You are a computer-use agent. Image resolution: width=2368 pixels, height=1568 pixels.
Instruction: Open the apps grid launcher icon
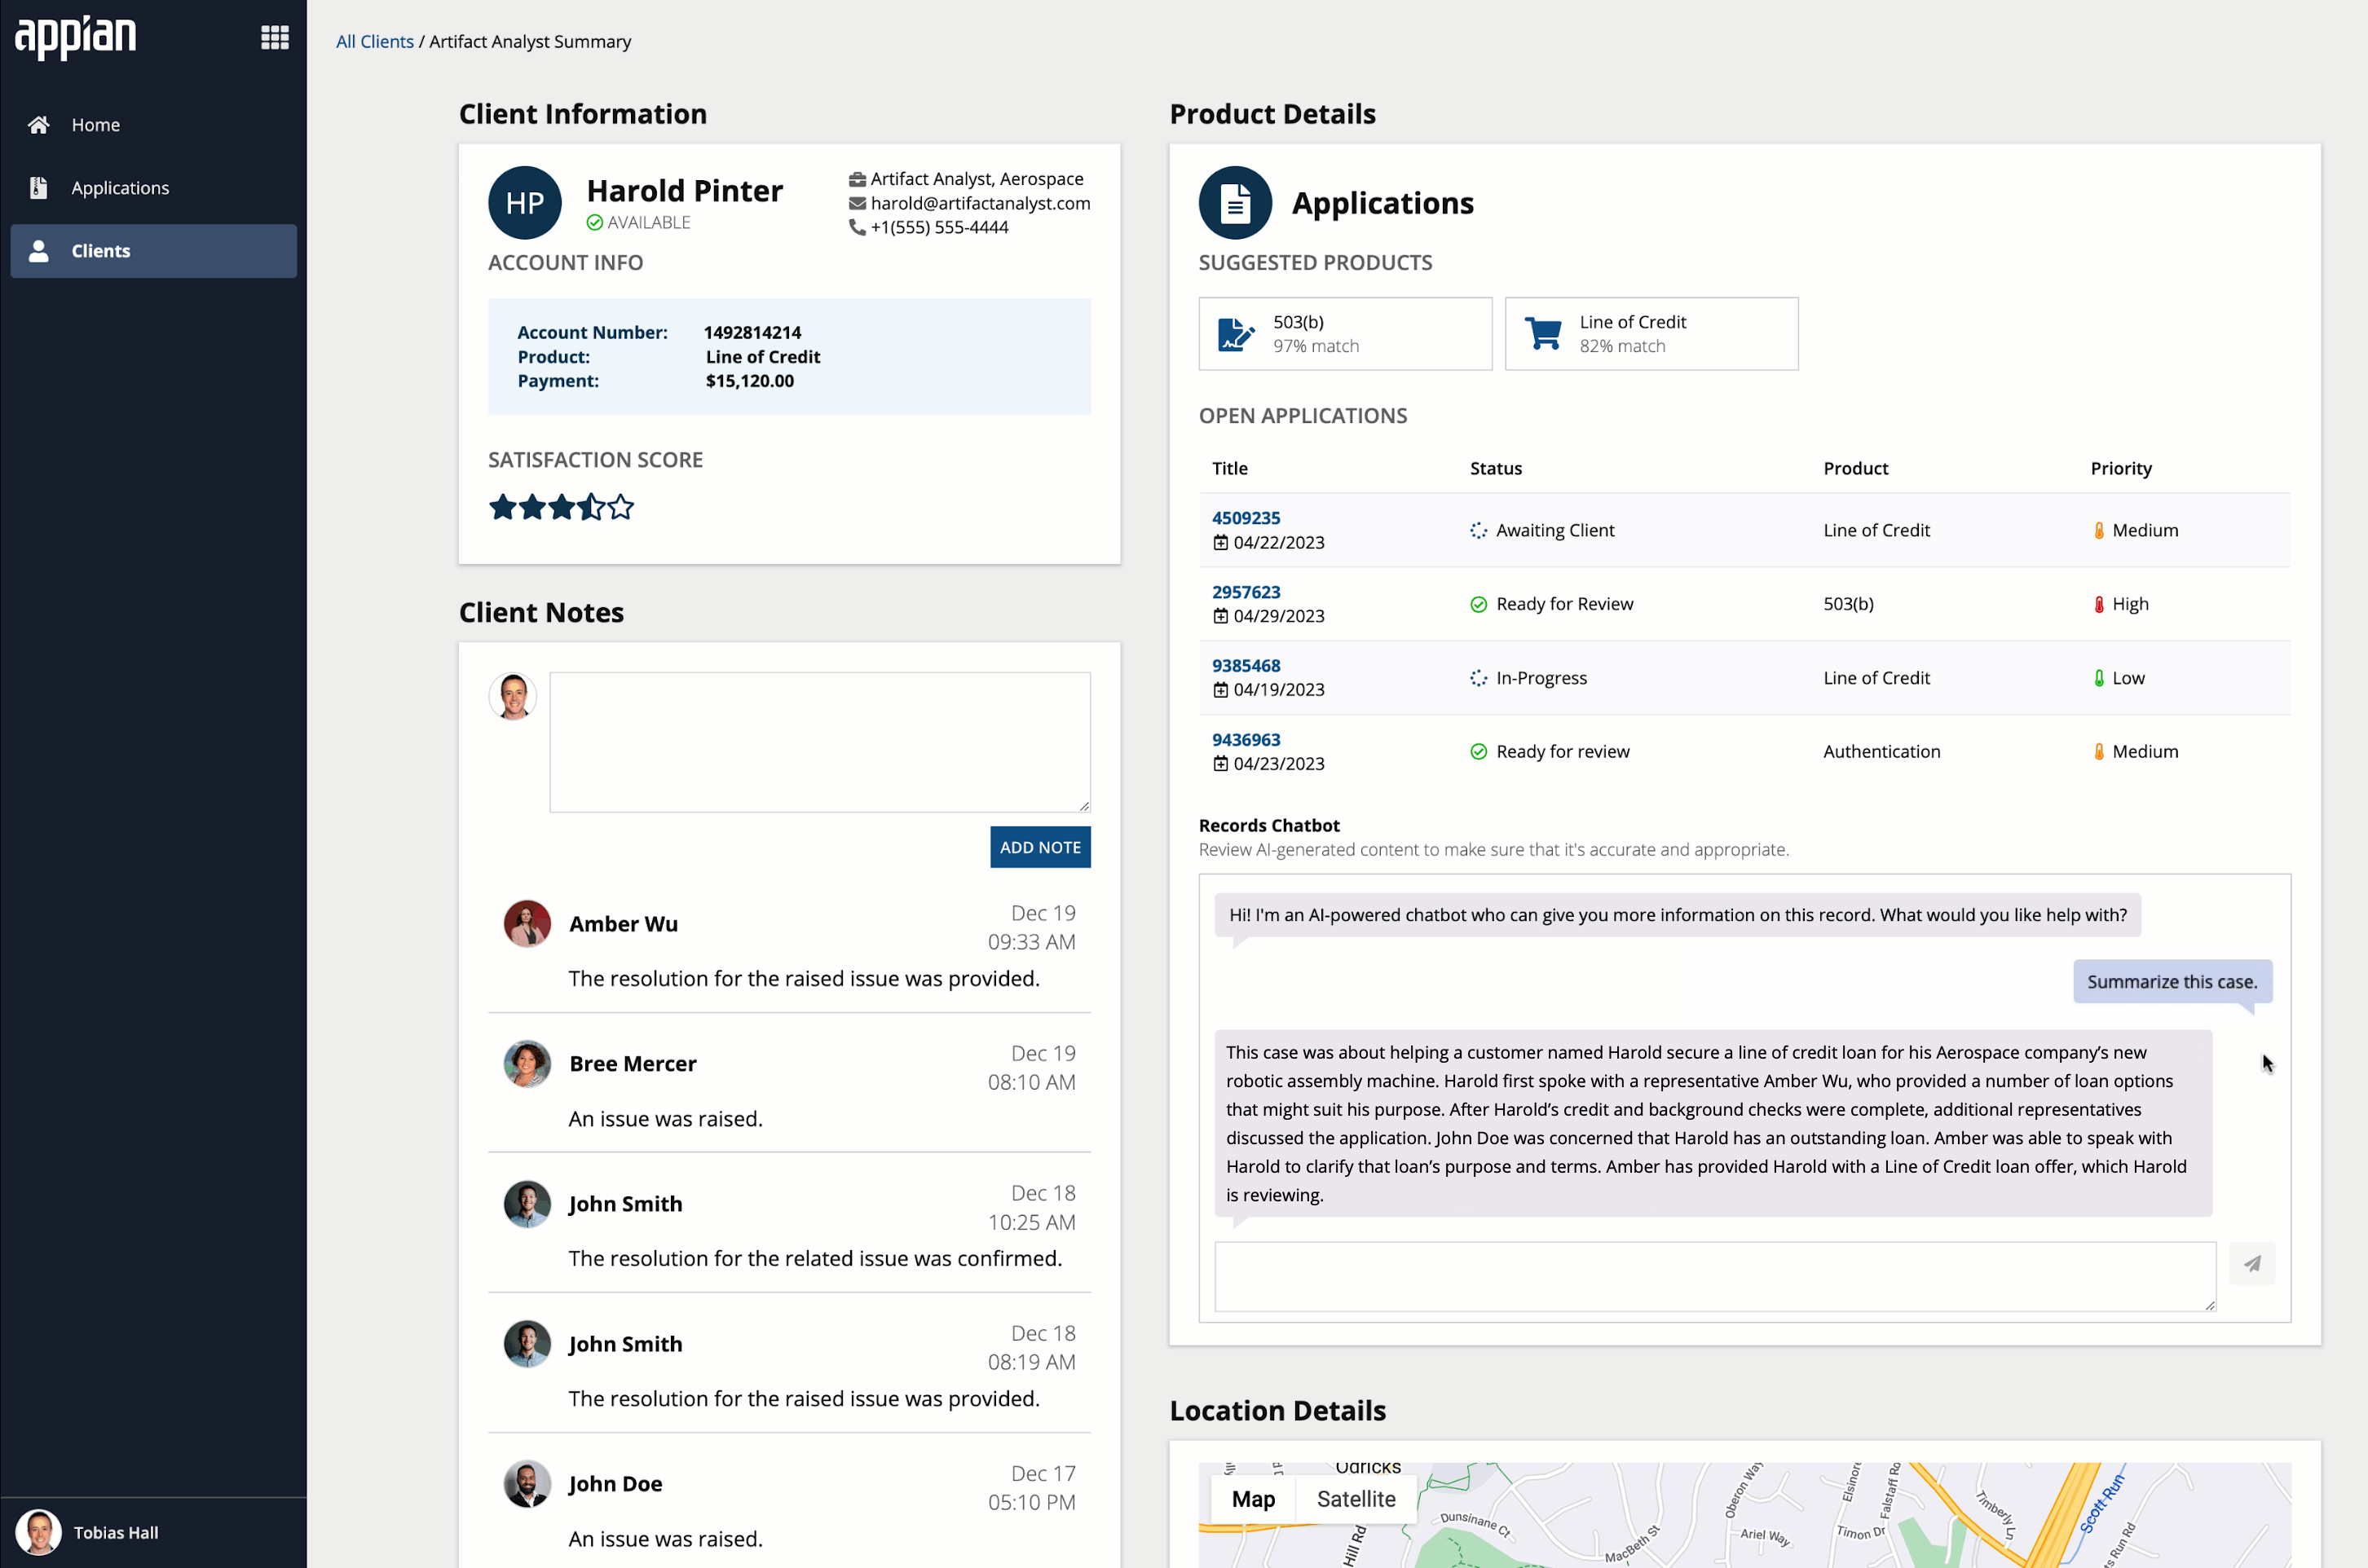tap(274, 38)
